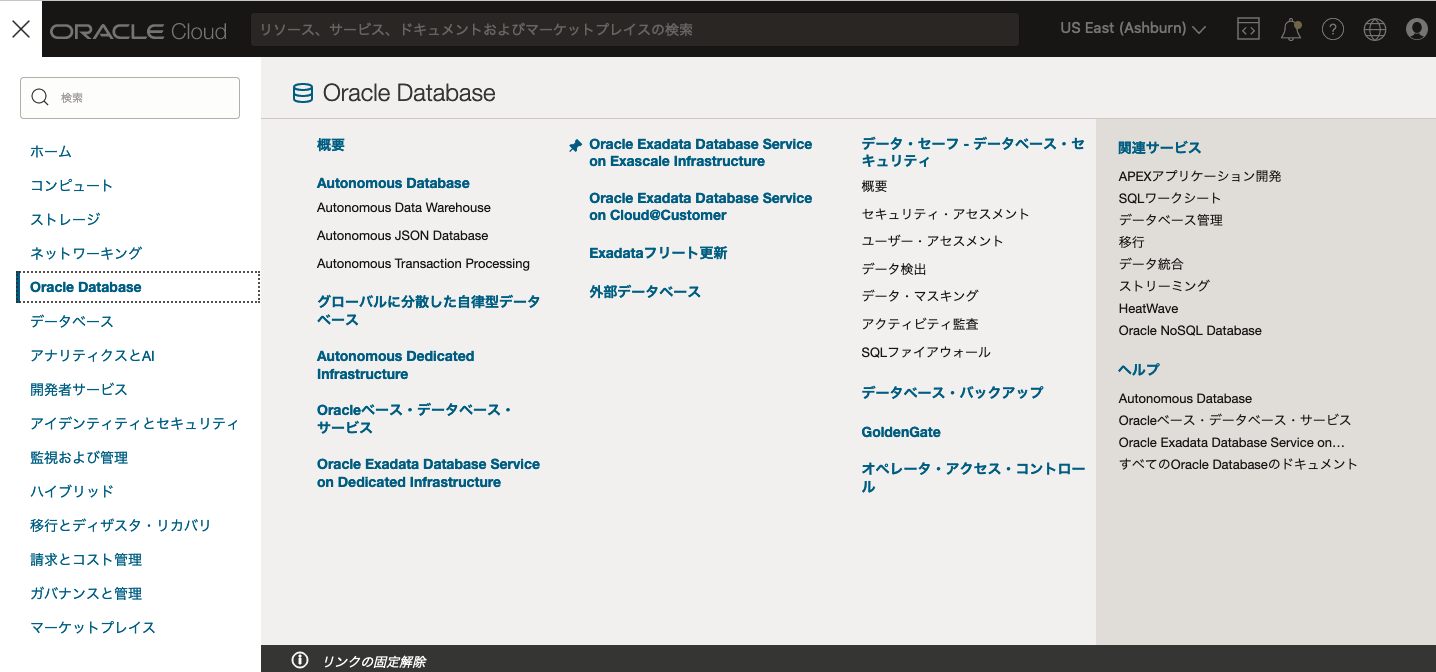Close the navigation panel with the X button
Viewport: 1436px width, 672px height.
[20, 27]
